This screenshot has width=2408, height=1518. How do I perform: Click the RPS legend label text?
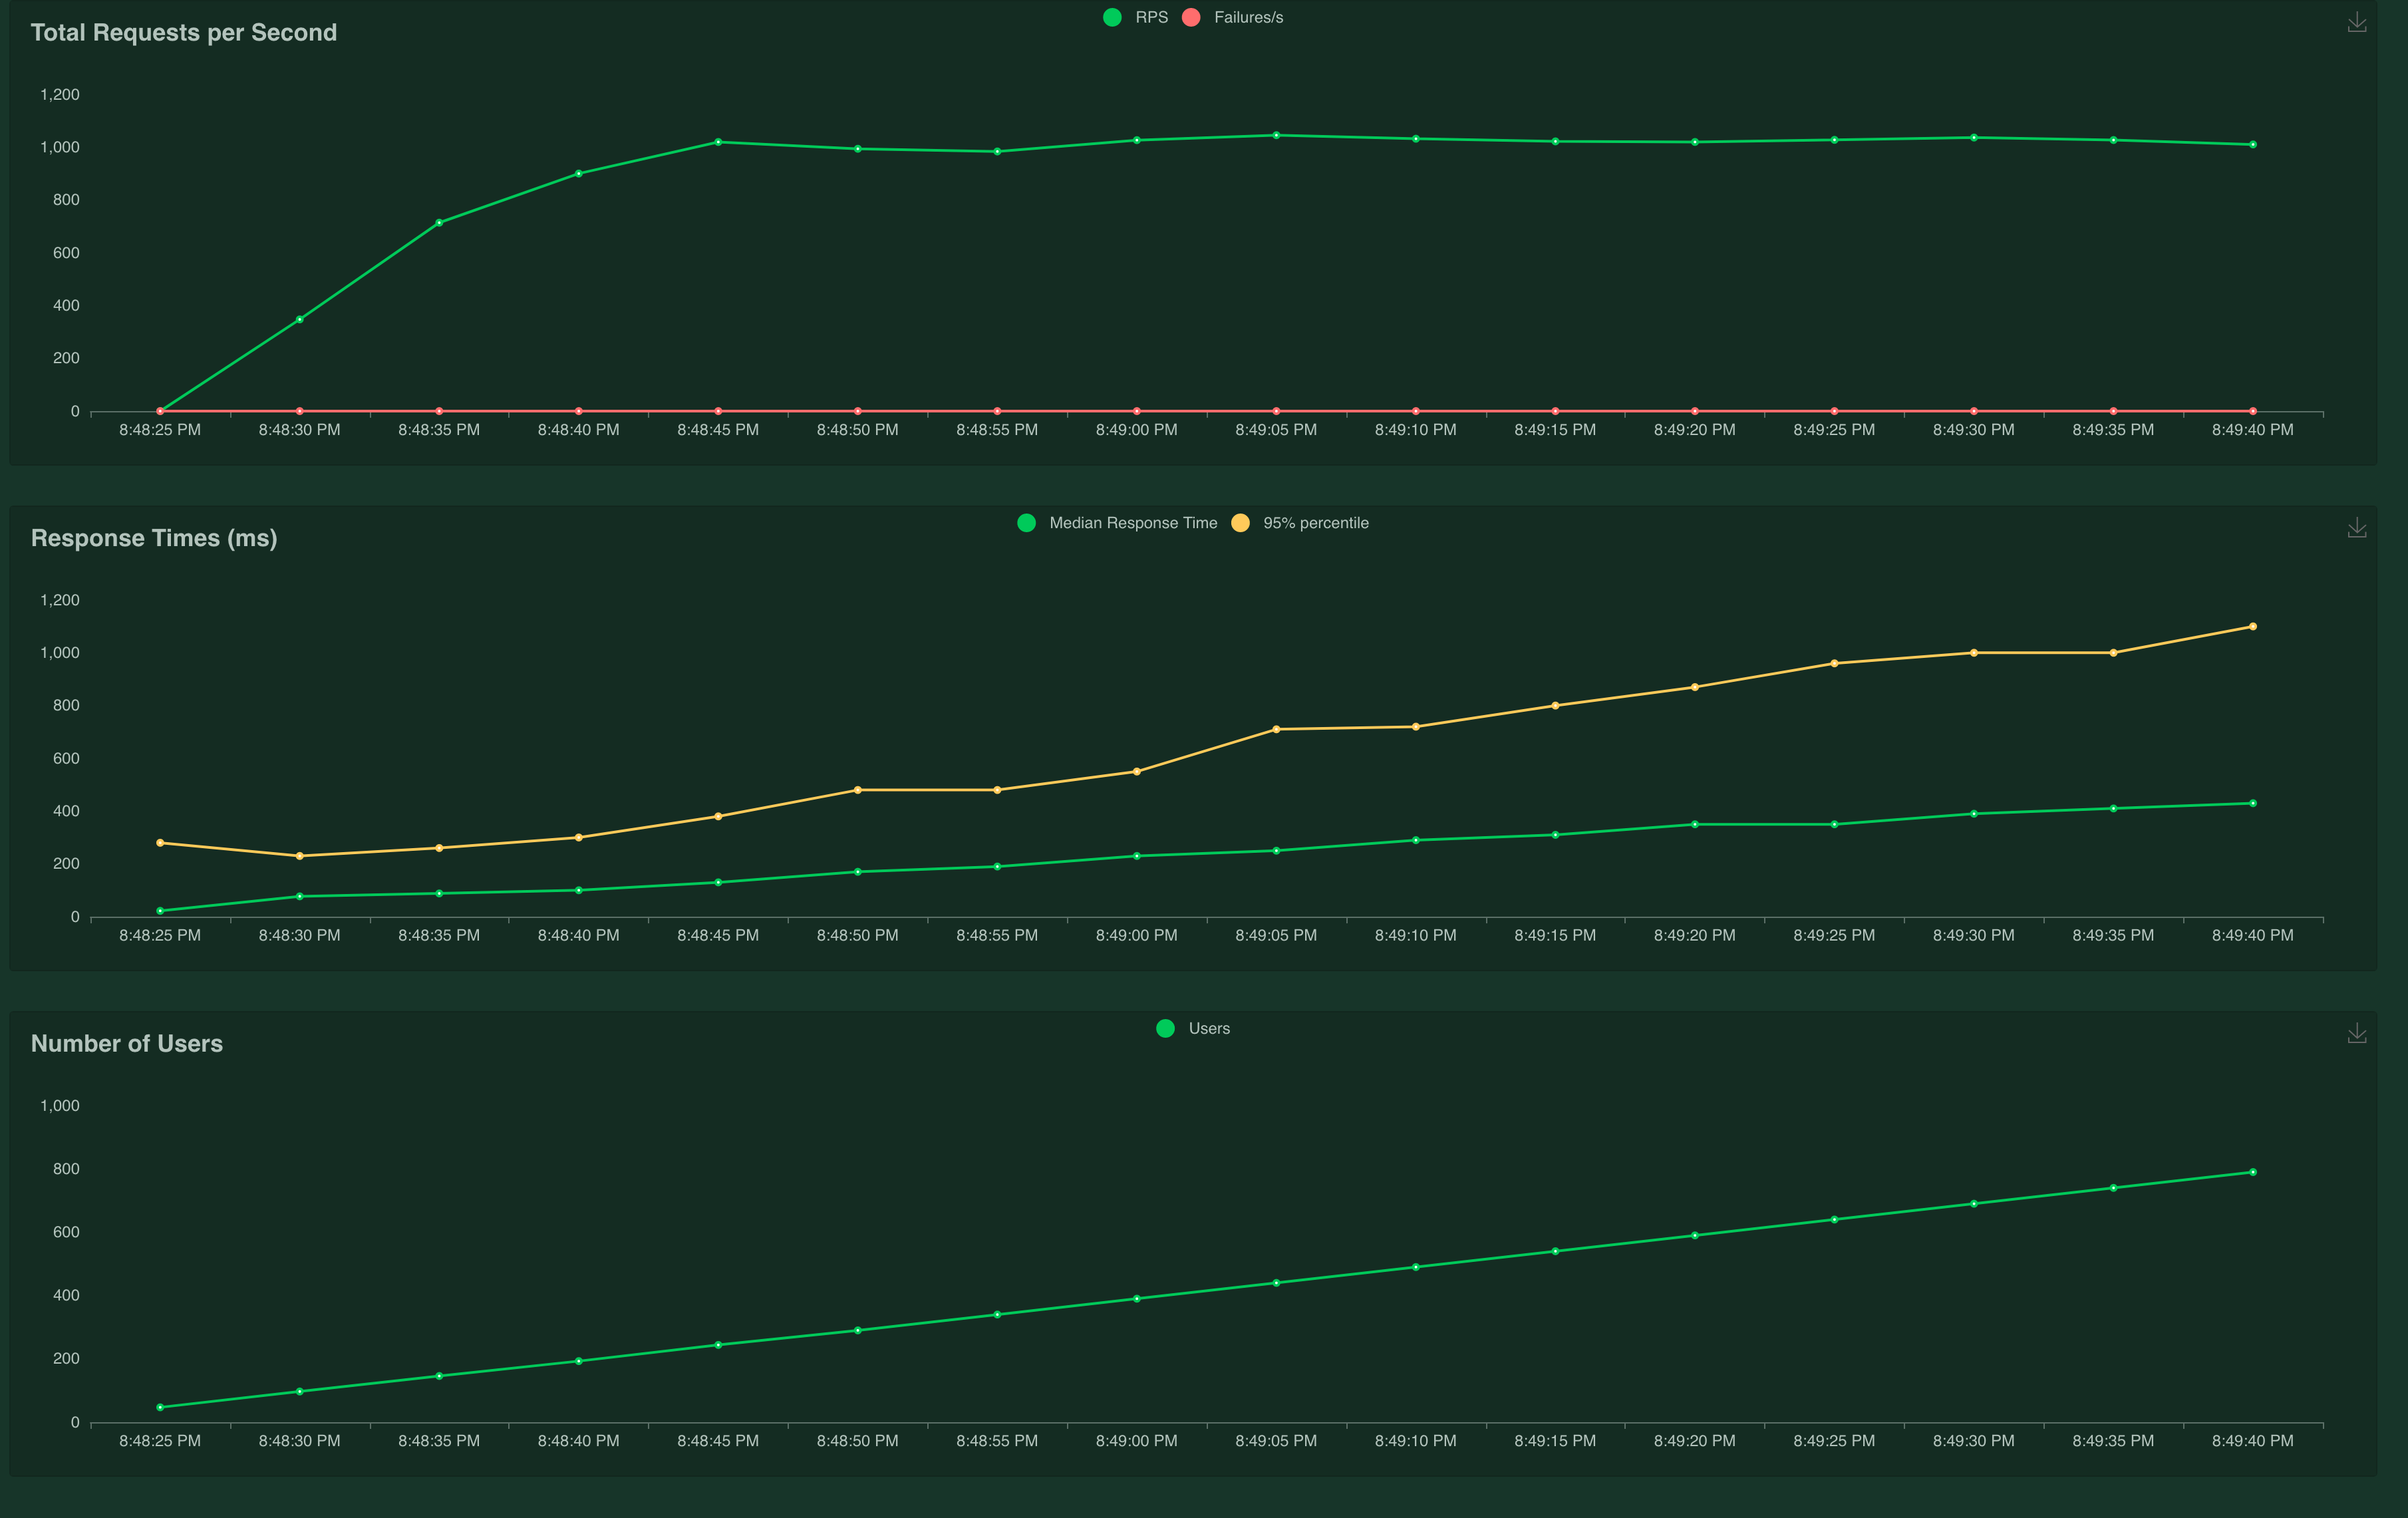(x=1151, y=17)
